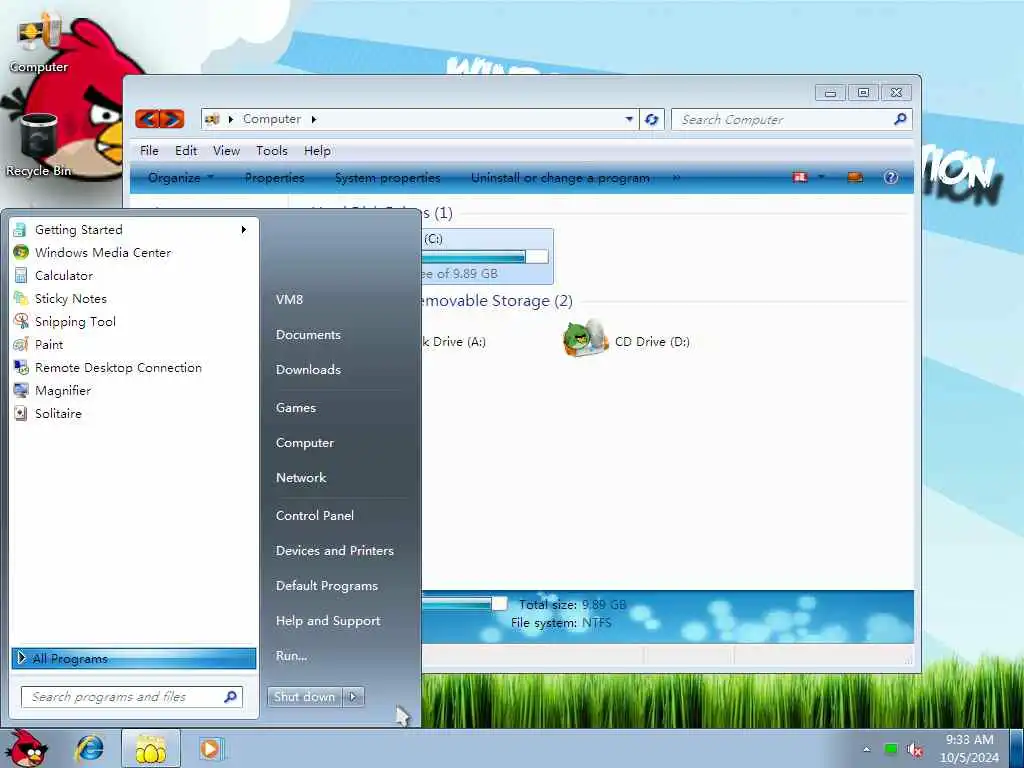Open Games from Start menu

click(x=296, y=408)
